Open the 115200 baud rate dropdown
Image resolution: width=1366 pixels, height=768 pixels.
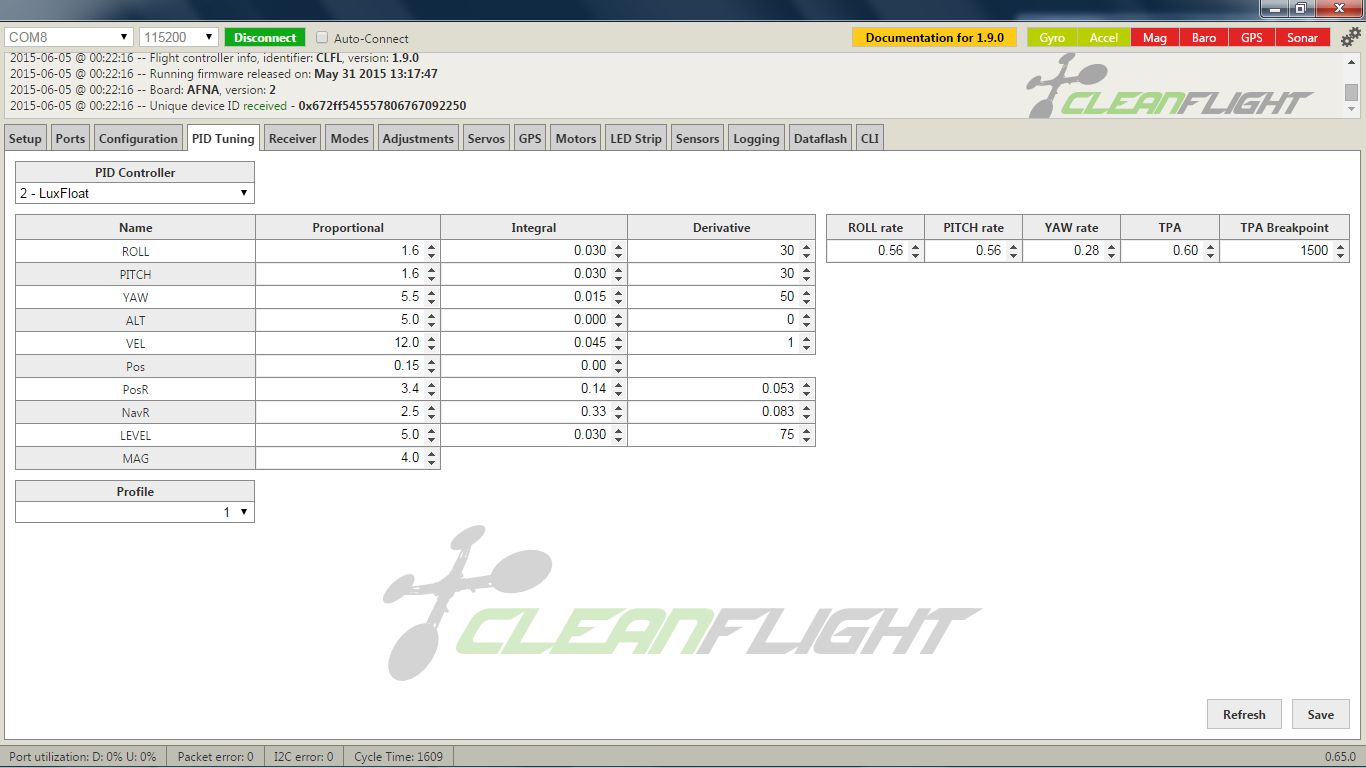(179, 37)
